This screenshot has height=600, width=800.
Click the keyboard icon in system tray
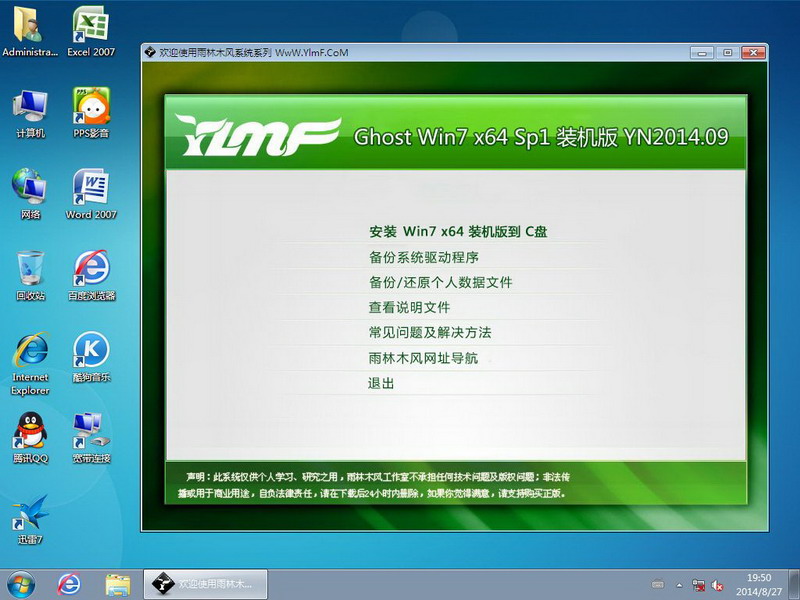(658, 585)
